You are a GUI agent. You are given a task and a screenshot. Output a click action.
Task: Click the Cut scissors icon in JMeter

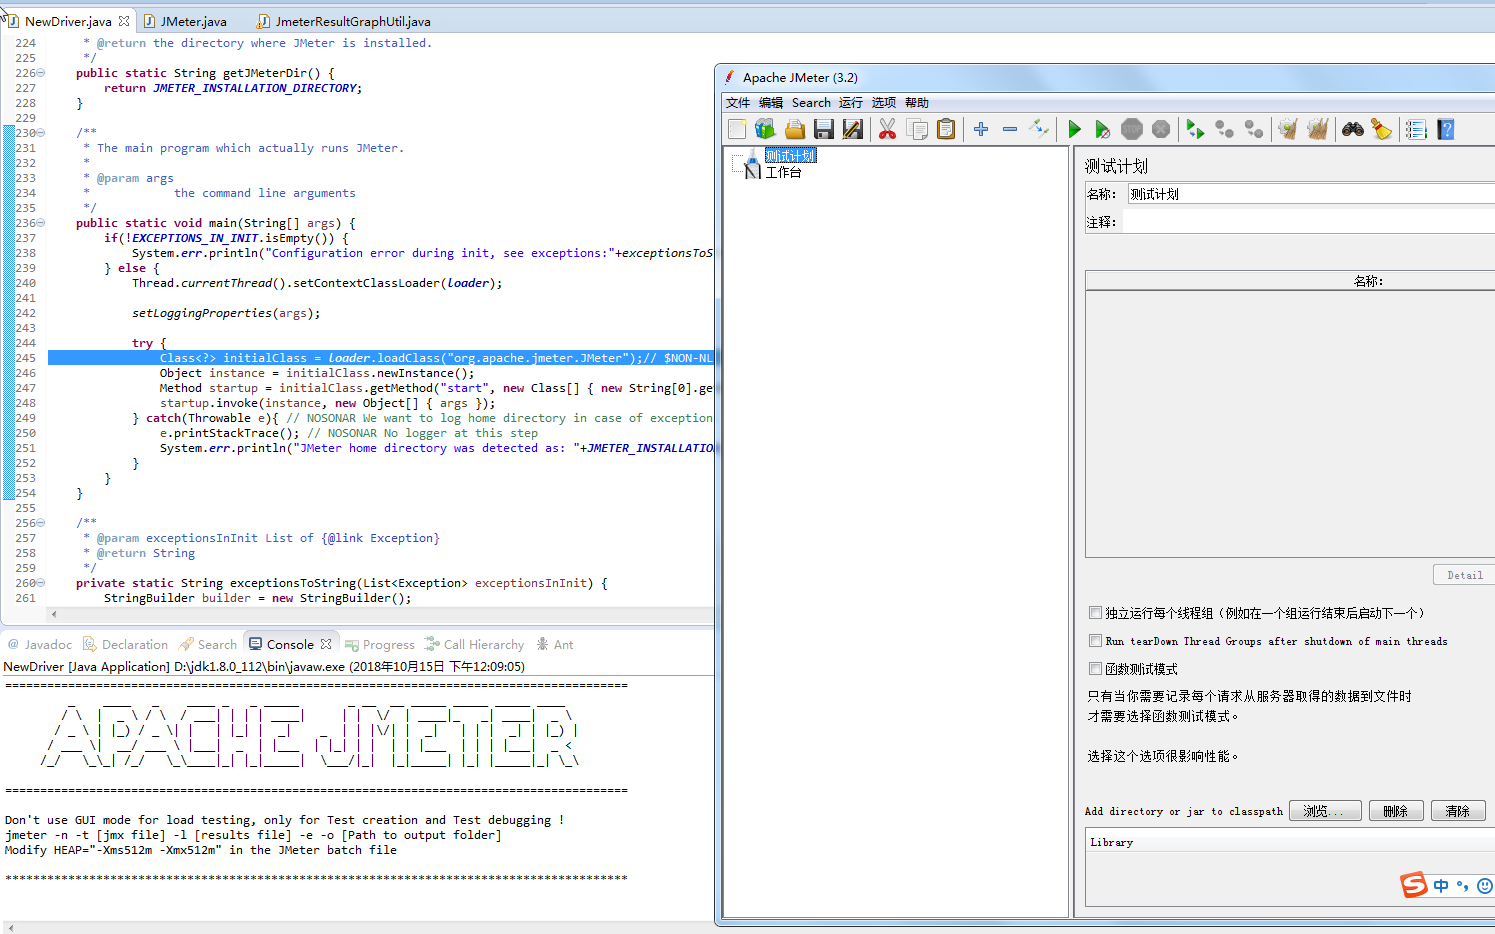click(x=887, y=129)
